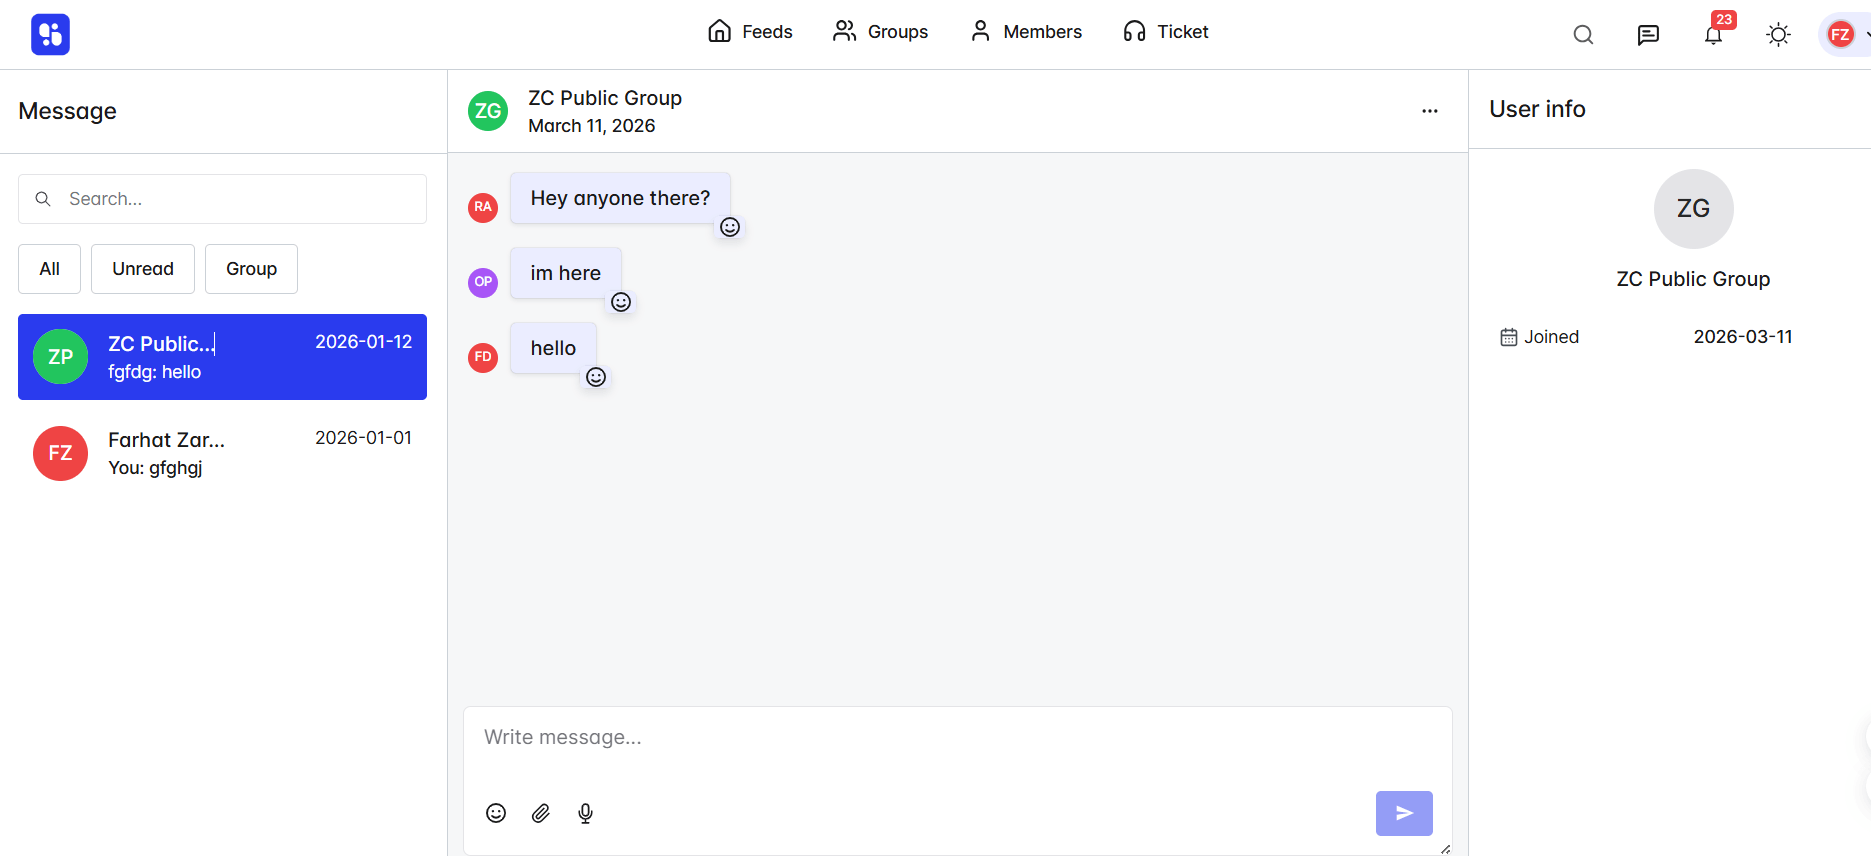Attach a file with paperclip icon
This screenshot has width=1871, height=856.
pos(541,813)
